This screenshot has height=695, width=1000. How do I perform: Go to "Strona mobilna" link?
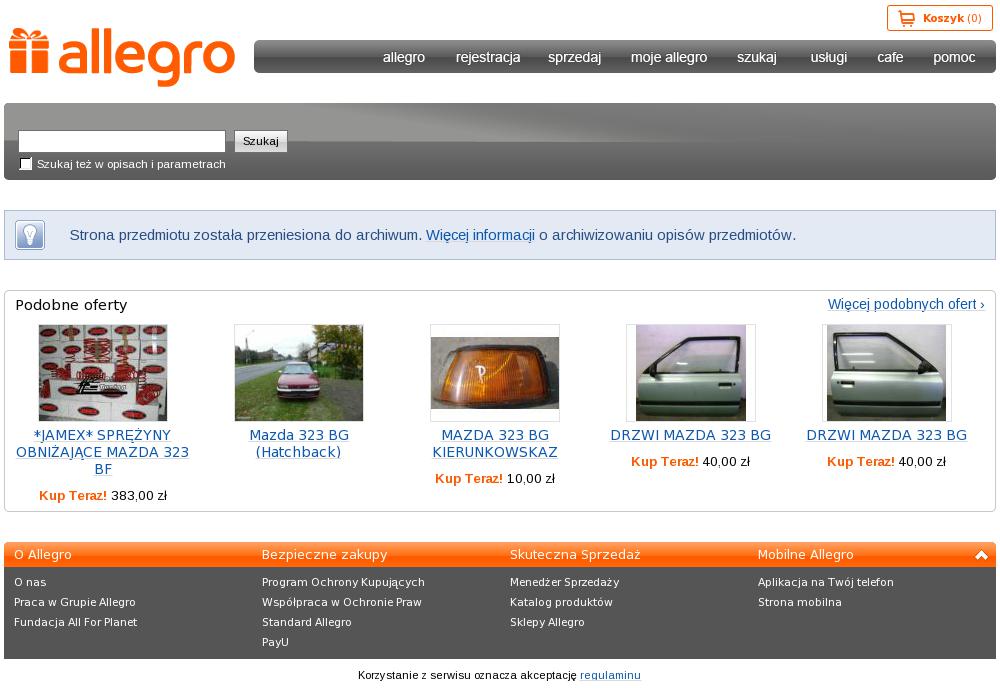pyautogui.click(x=800, y=603)
